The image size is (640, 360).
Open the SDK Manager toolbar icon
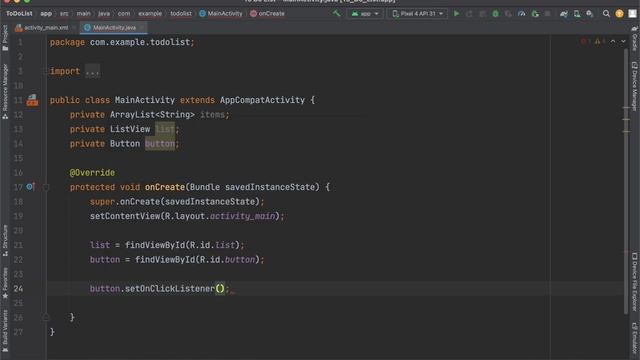[x=590, y=13]
